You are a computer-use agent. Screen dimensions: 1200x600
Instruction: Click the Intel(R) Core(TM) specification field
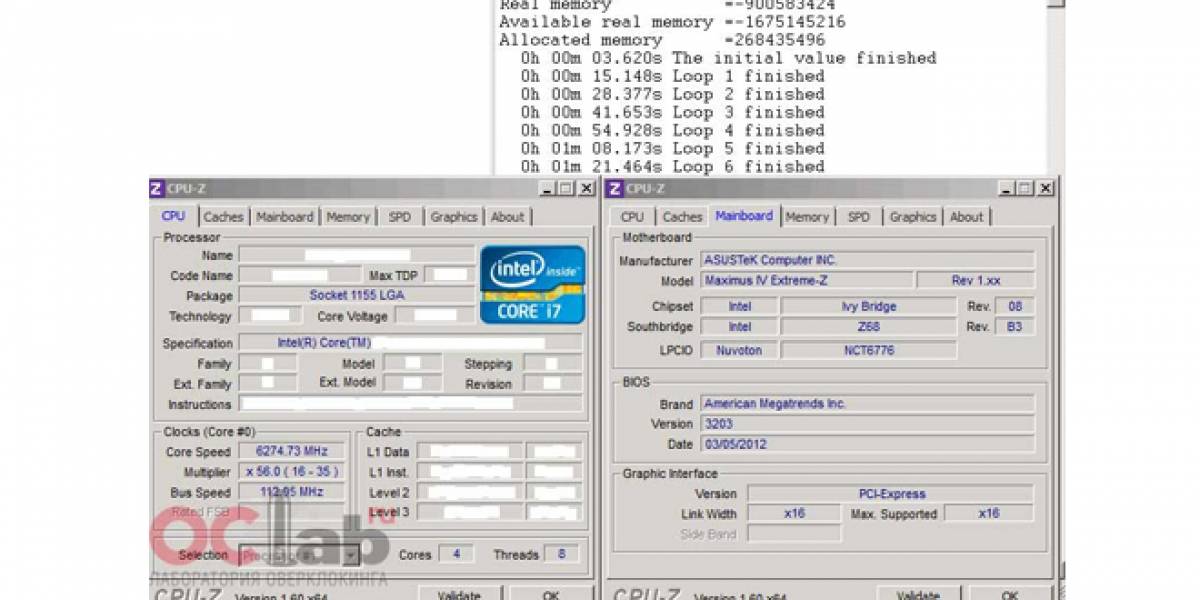coord(410,343)
